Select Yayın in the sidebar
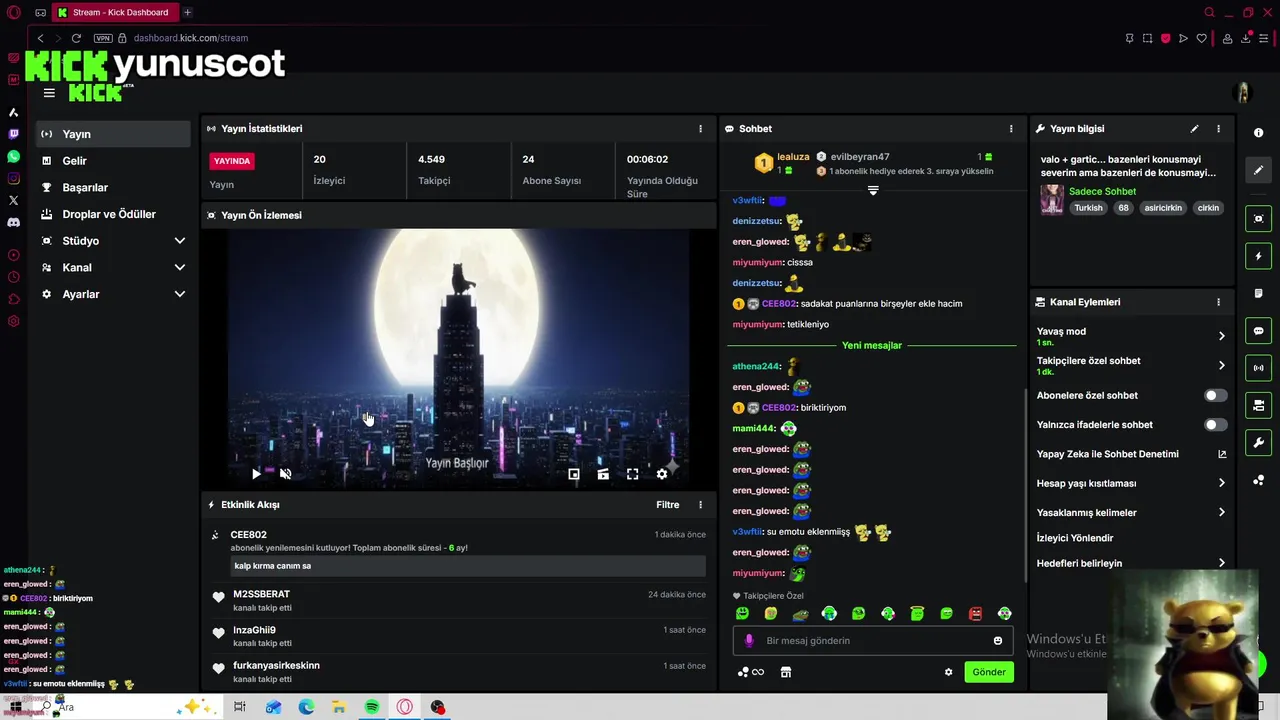This screenshot has width=1280, height=720. (113, 134)
